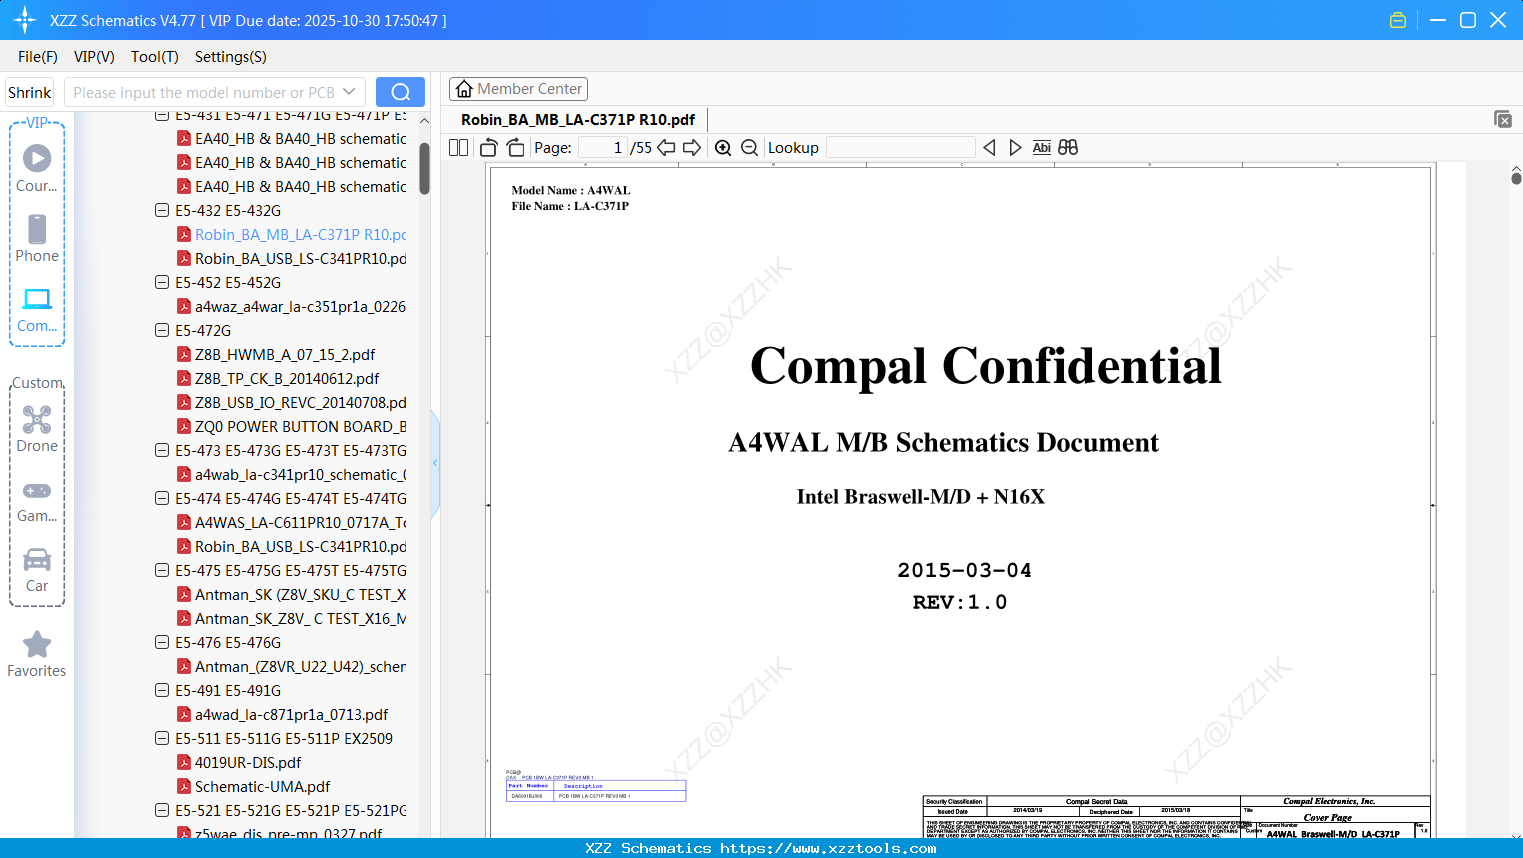This screenshot has width=1523, height=858.
Task: Click the file tree vertical scrollbar thumb
Action: pos(424,168)
